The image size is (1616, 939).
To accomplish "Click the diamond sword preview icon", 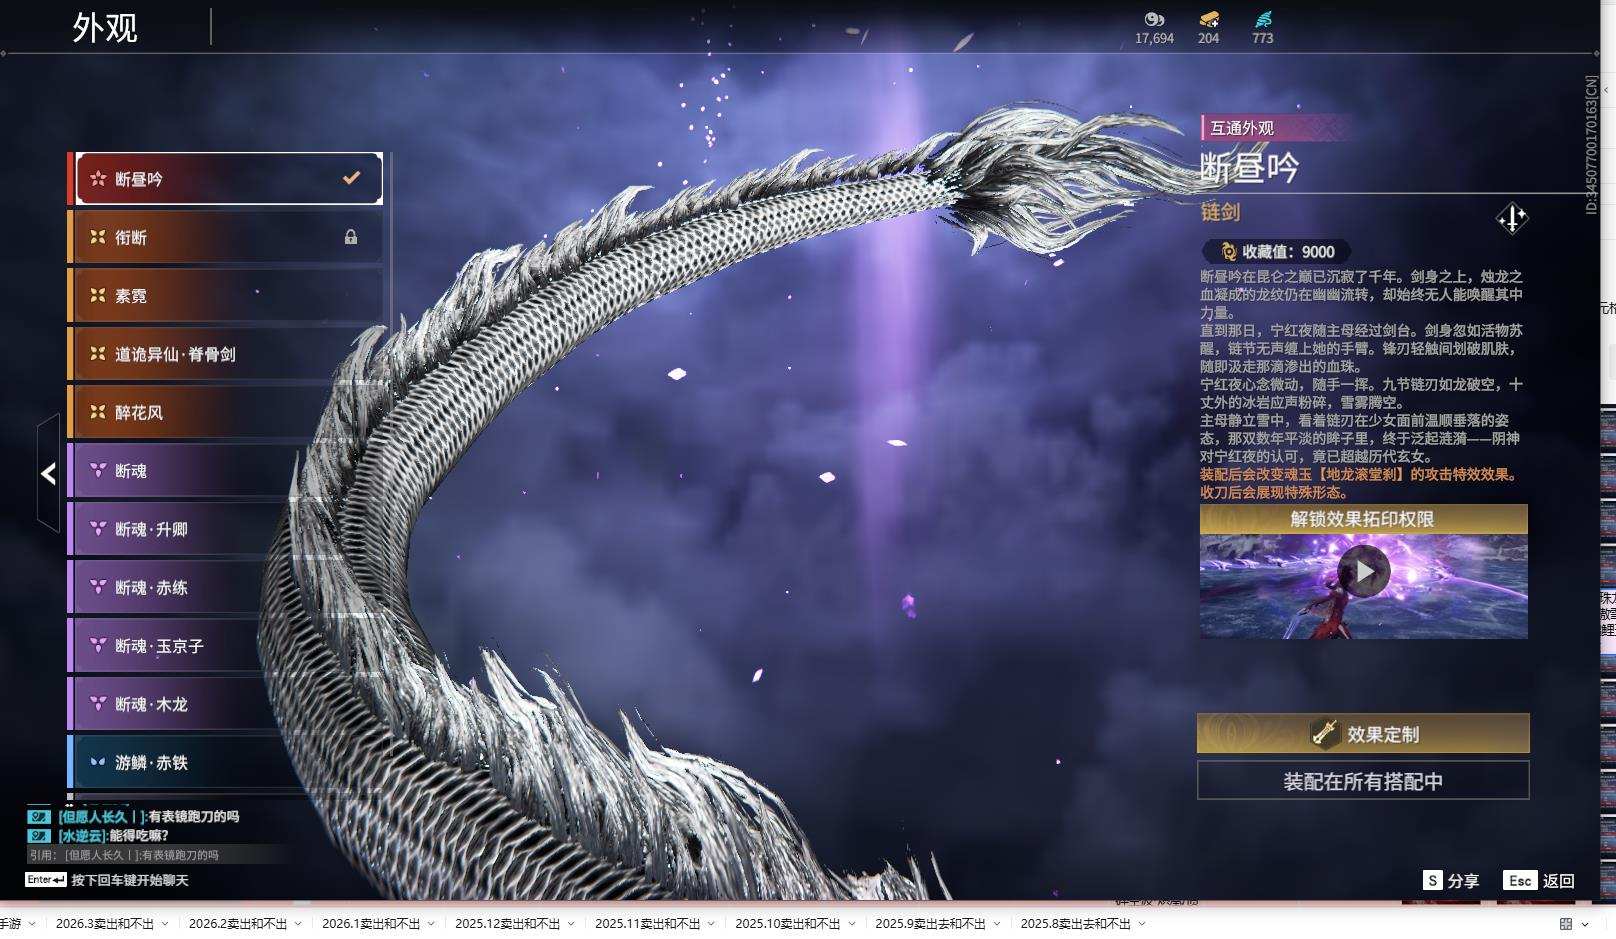I will tap(1511, 218).
